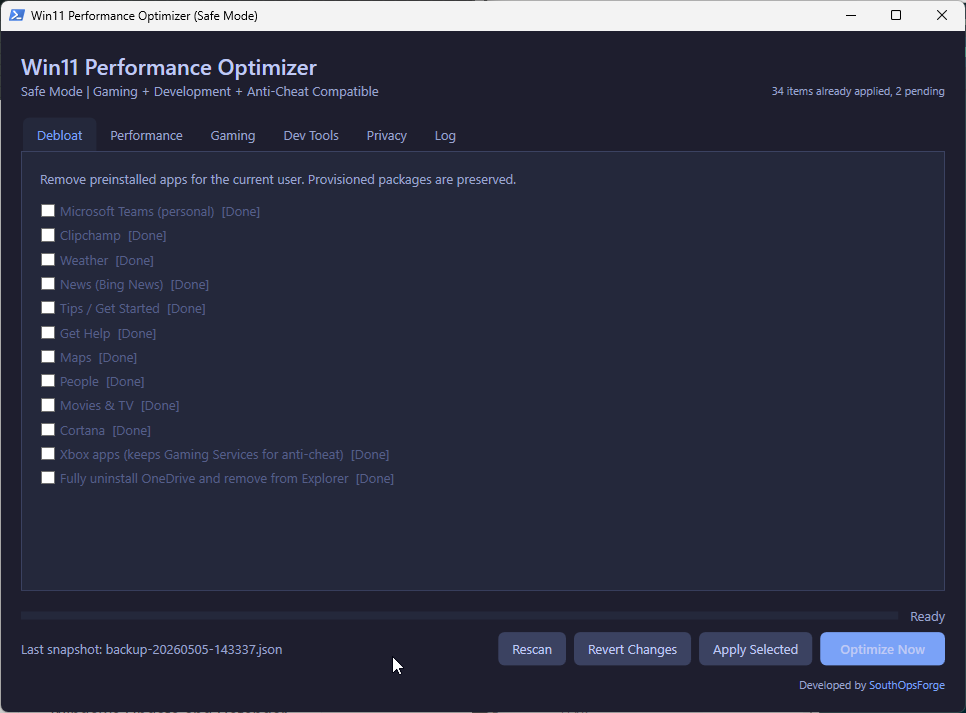Toggle the Tips / Get Started checkbox
Screen dimensions: 966x713
click(x=47, y=308)
